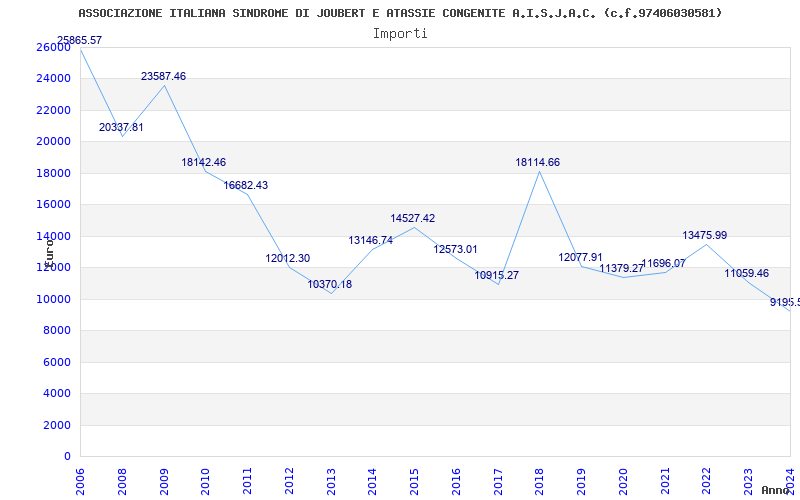The width and height of the screenshot is (800, 500).
Task: Click the 2014 year axis label
Action: (x=372, y=482)
